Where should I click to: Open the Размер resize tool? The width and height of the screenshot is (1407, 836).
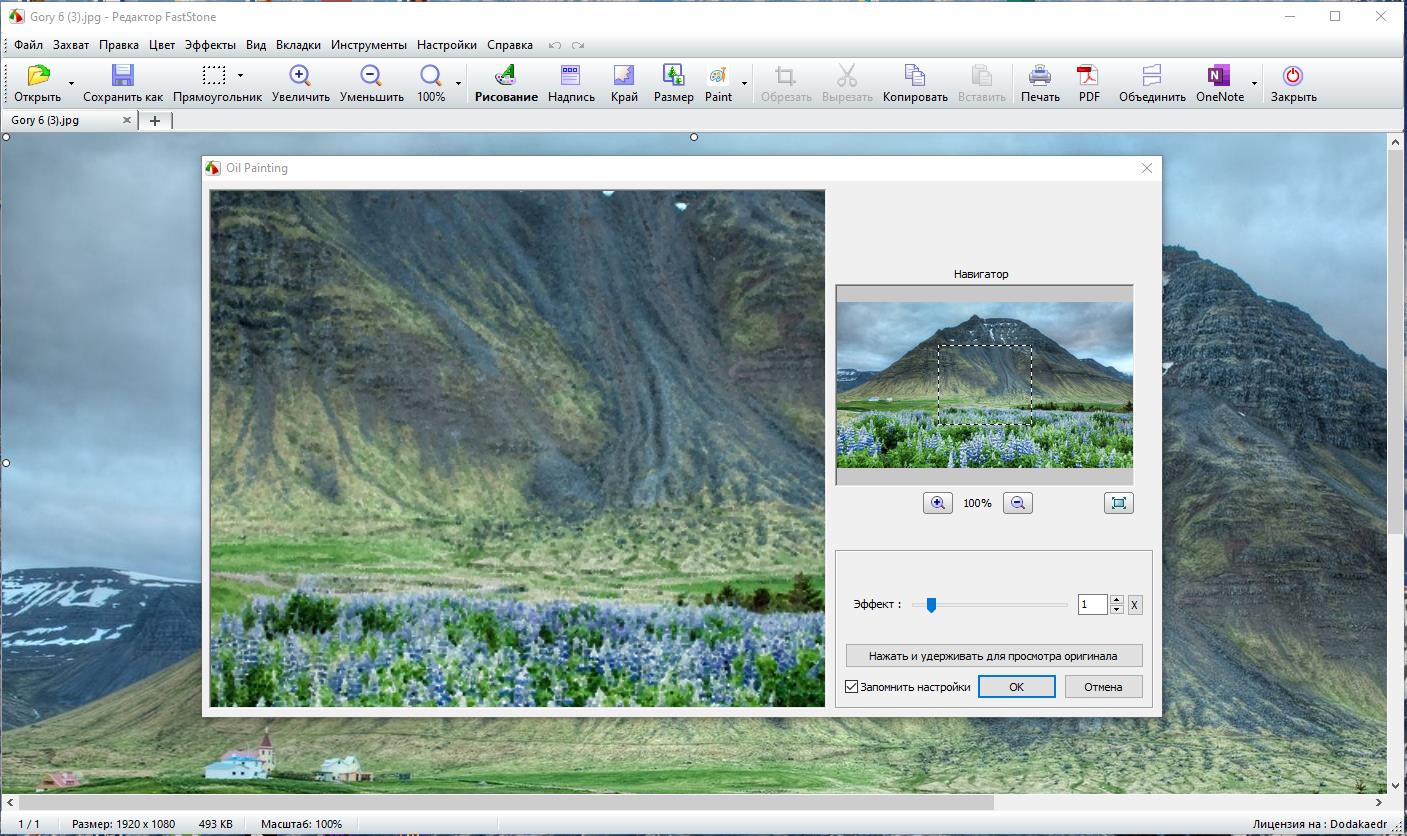click(673, 76)
